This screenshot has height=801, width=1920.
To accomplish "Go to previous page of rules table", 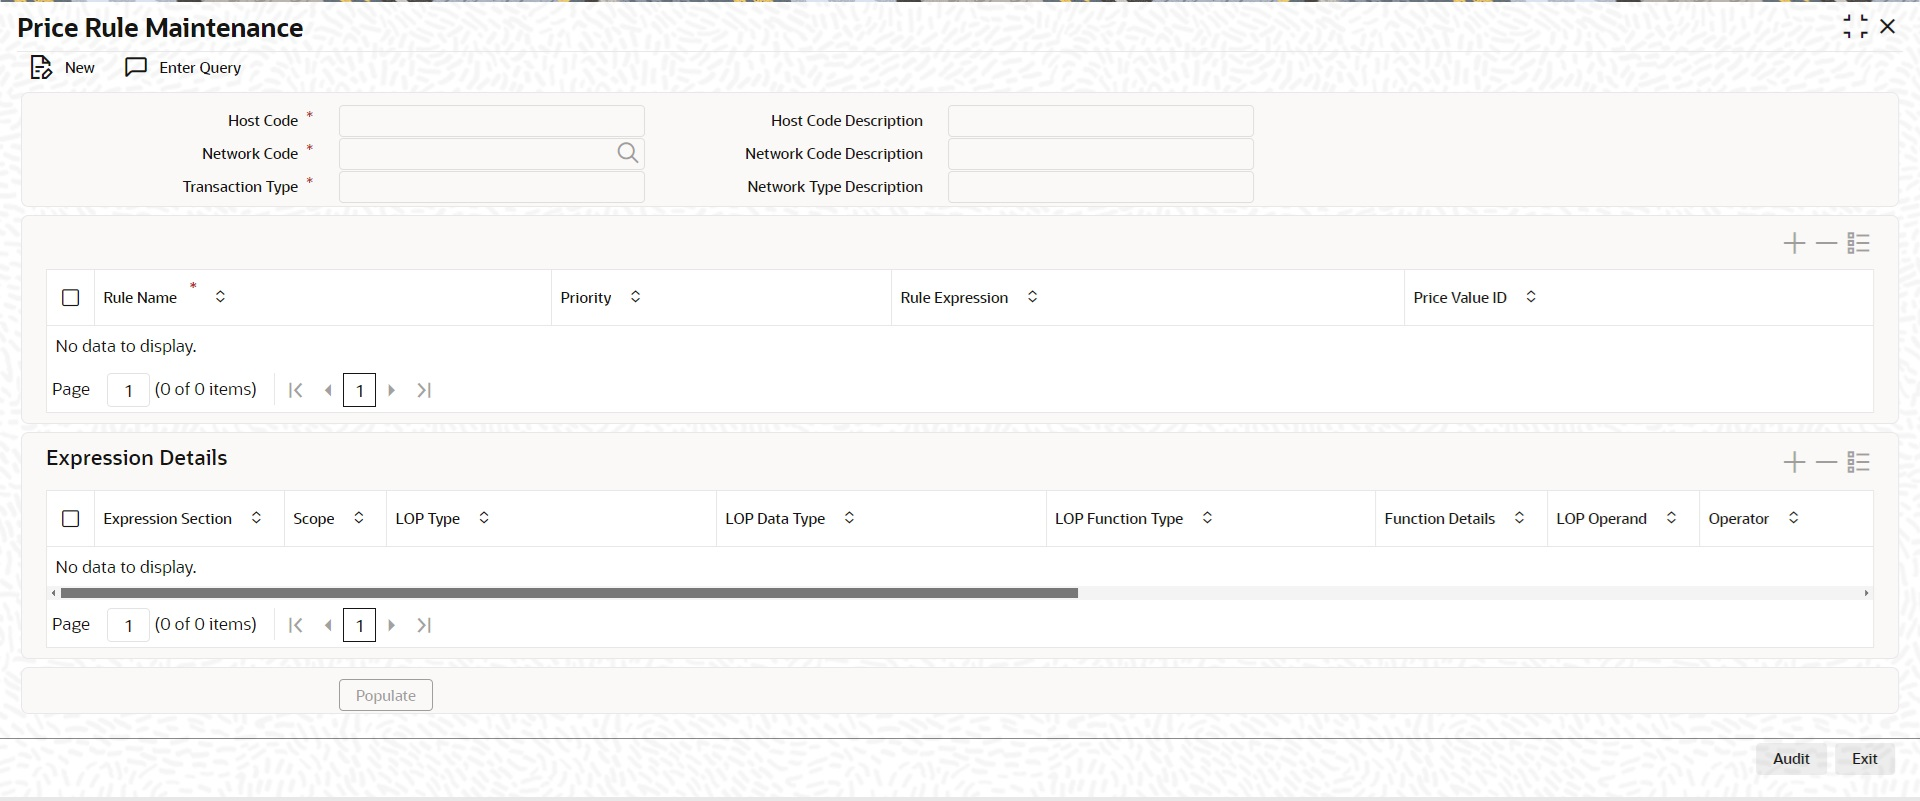I will [x=327, y=390].
